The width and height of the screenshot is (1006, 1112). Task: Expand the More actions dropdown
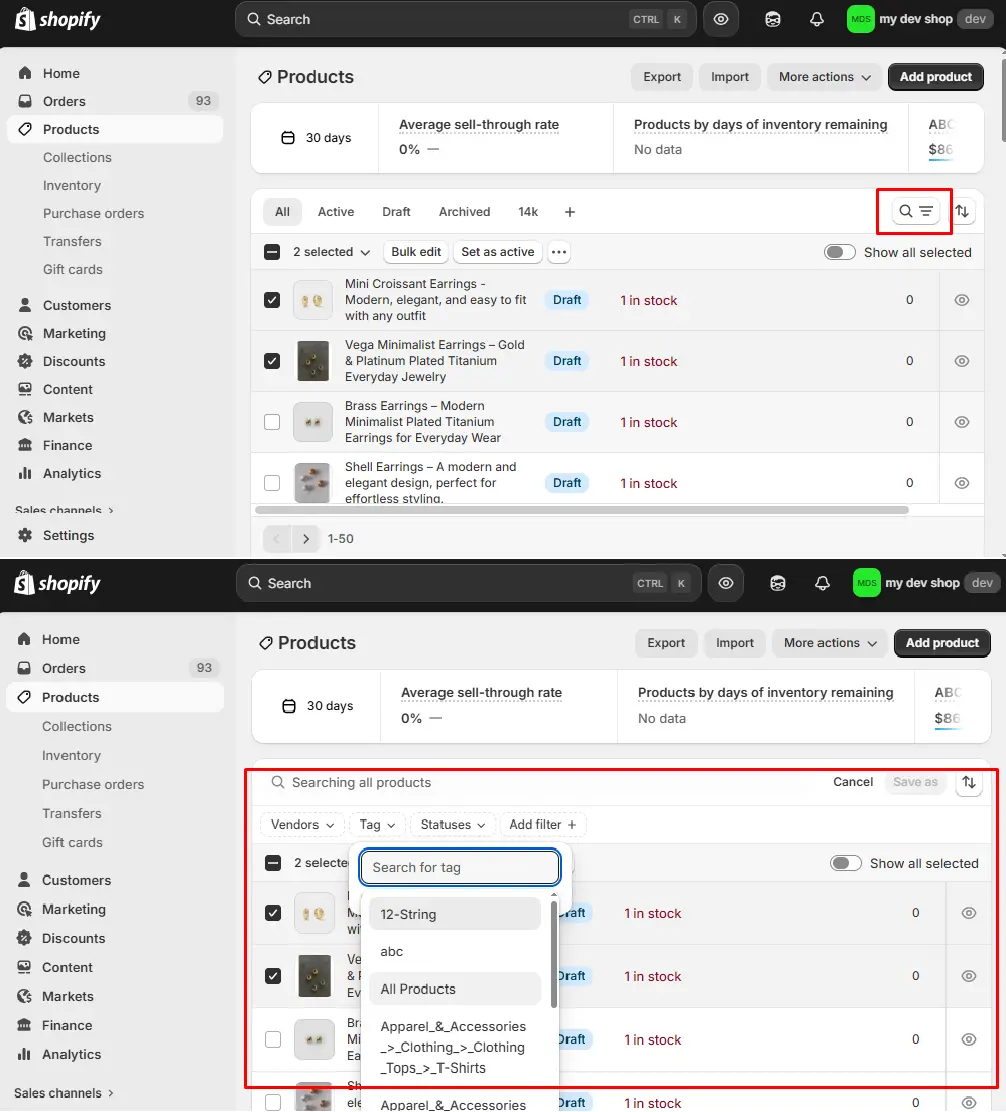824,77
